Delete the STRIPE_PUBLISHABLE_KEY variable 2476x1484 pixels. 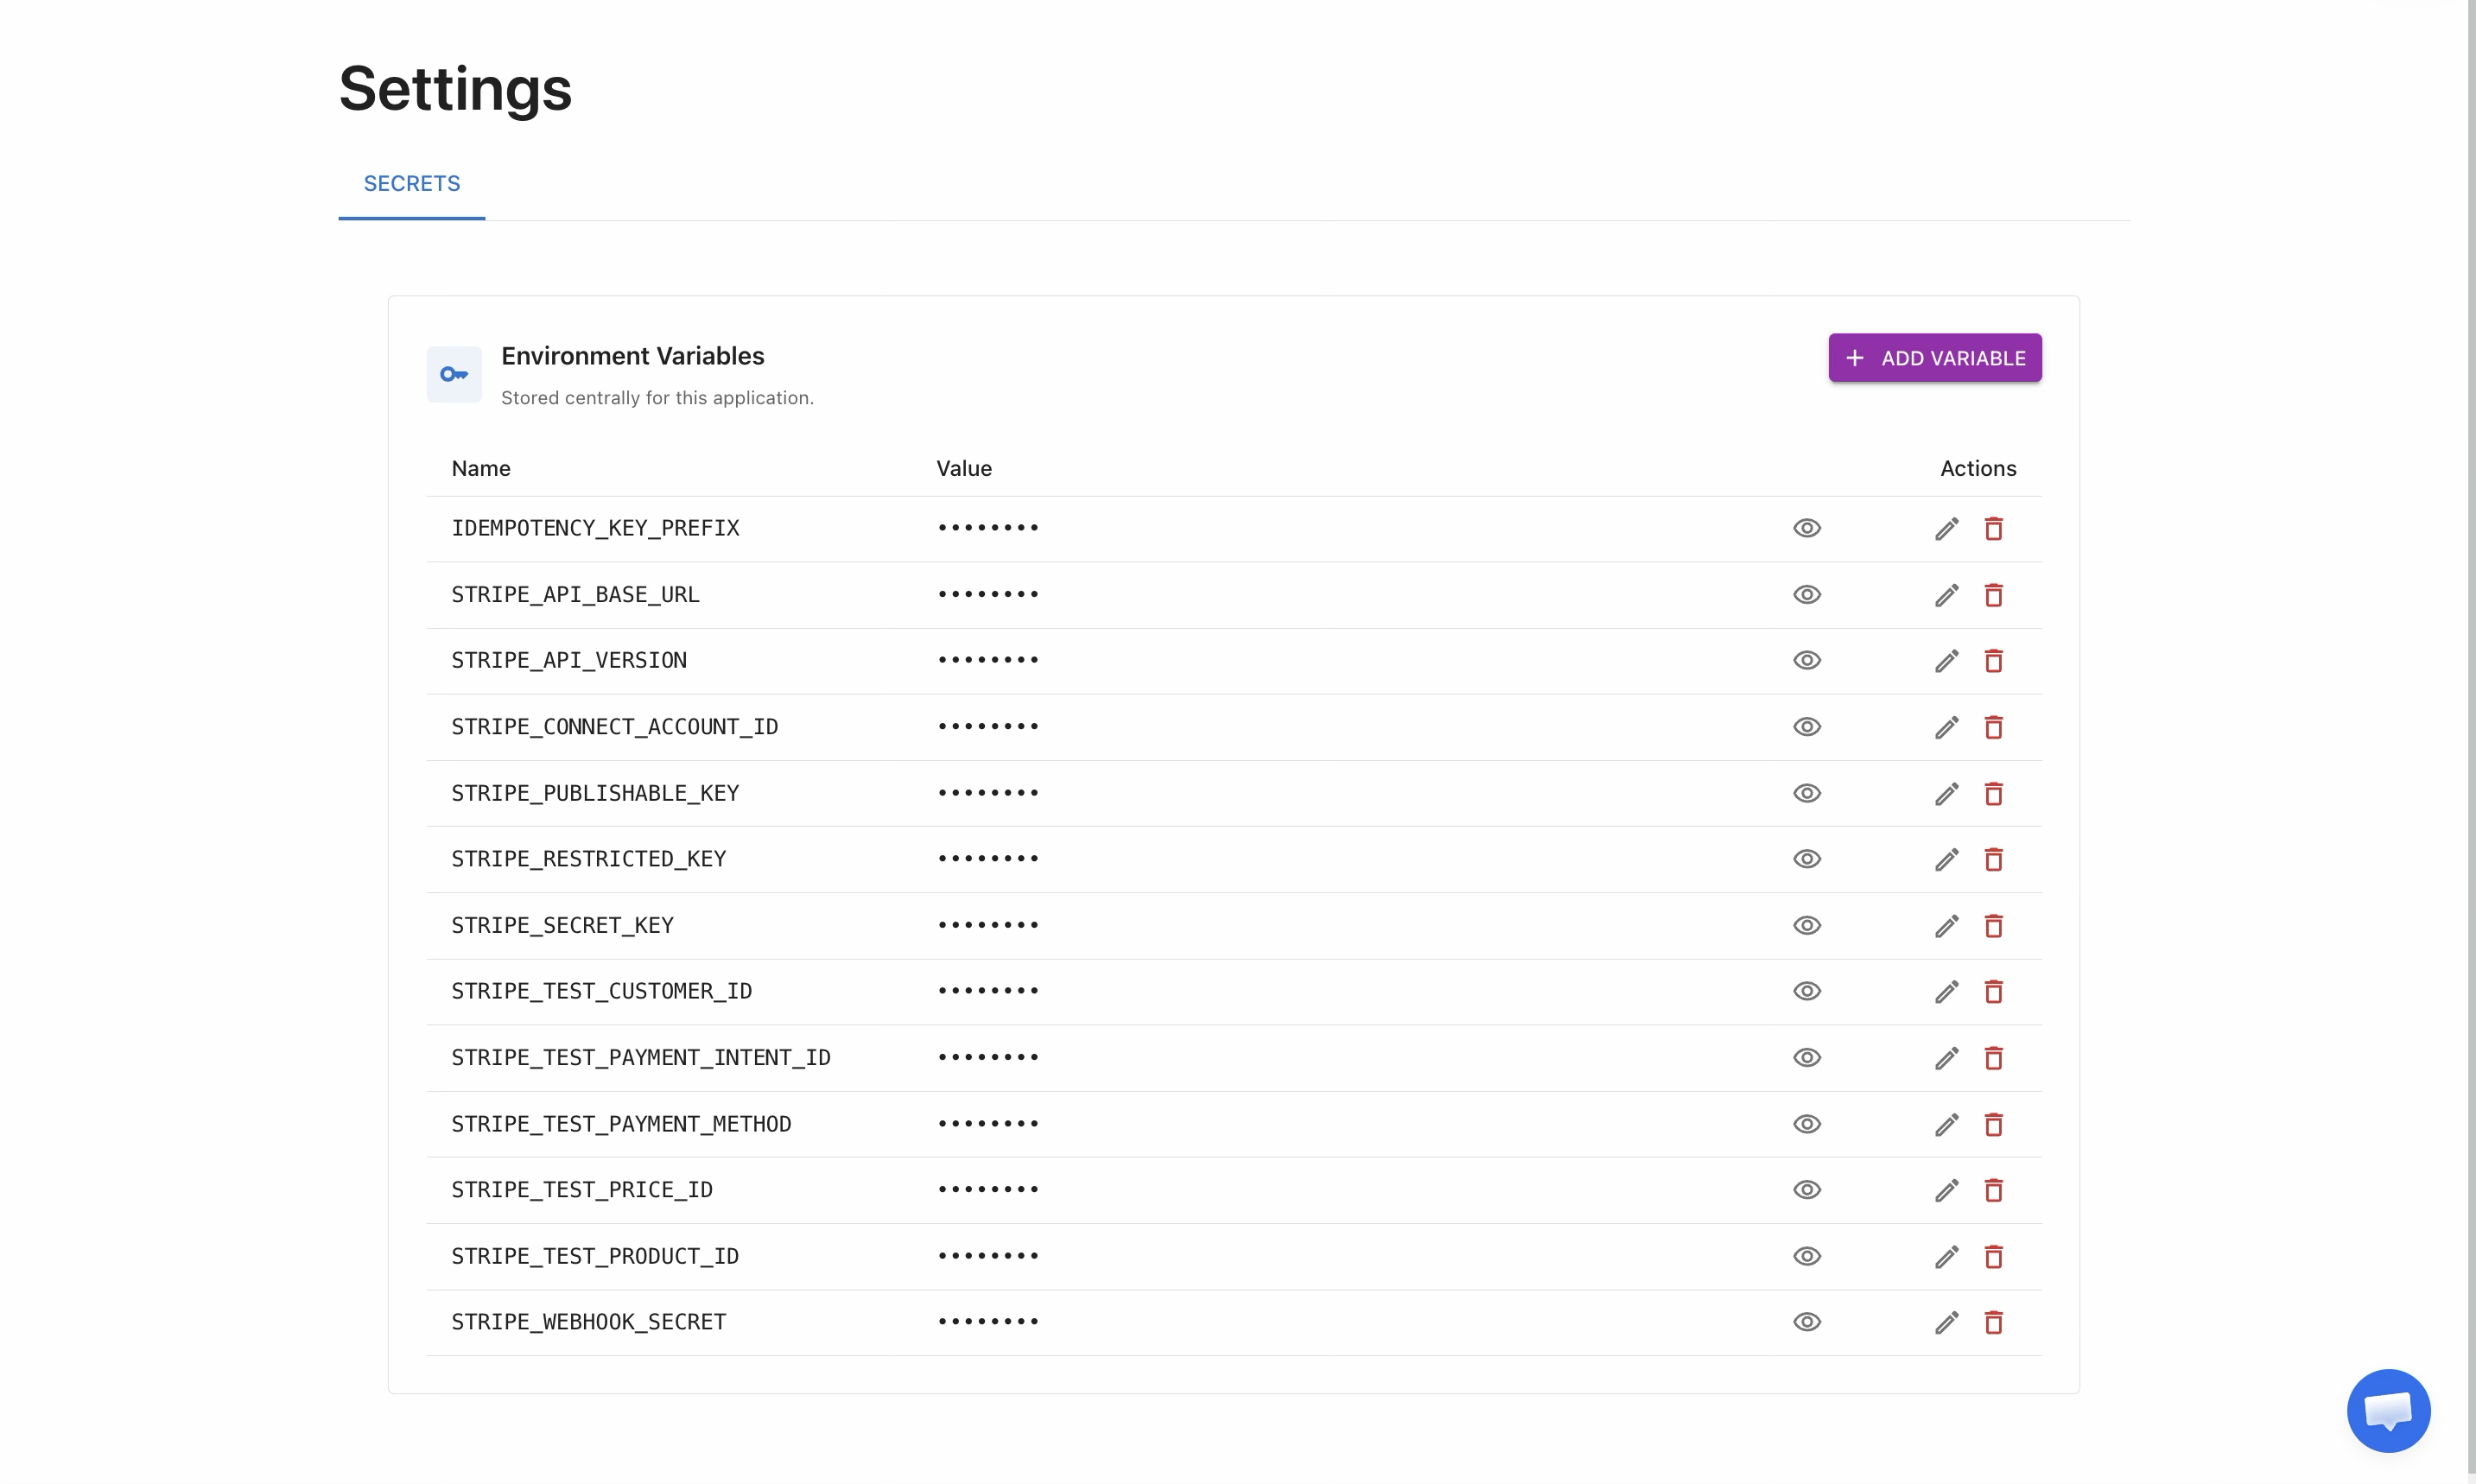[x=1993, y=794]
